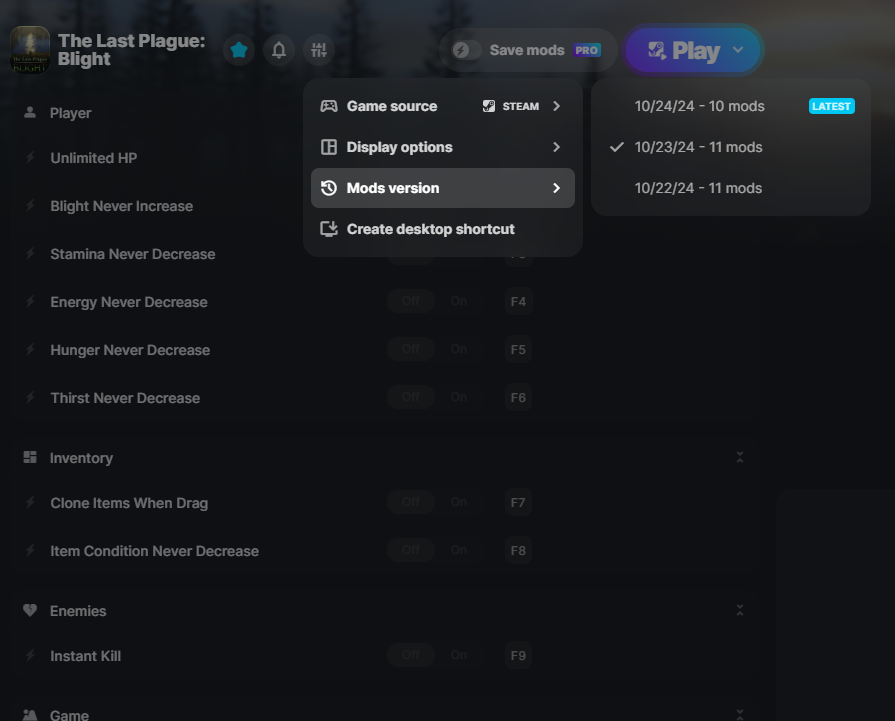
Task: Toggle the Save mods switch
Action: click(466, 50)
